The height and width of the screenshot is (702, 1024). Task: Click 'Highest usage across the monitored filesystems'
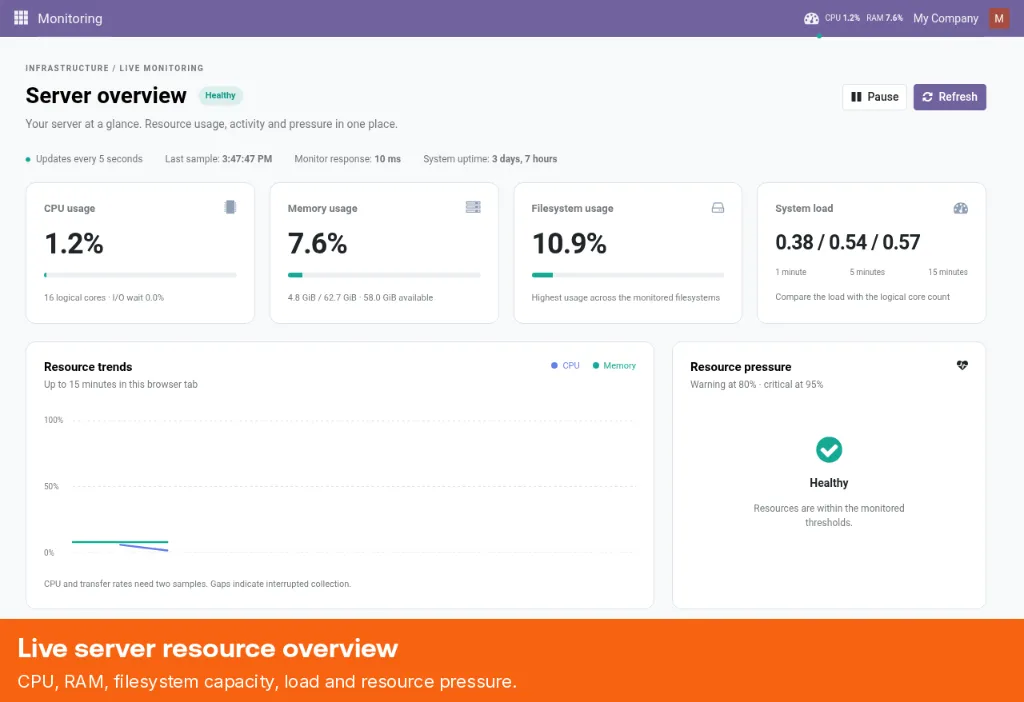coord(626,298)
